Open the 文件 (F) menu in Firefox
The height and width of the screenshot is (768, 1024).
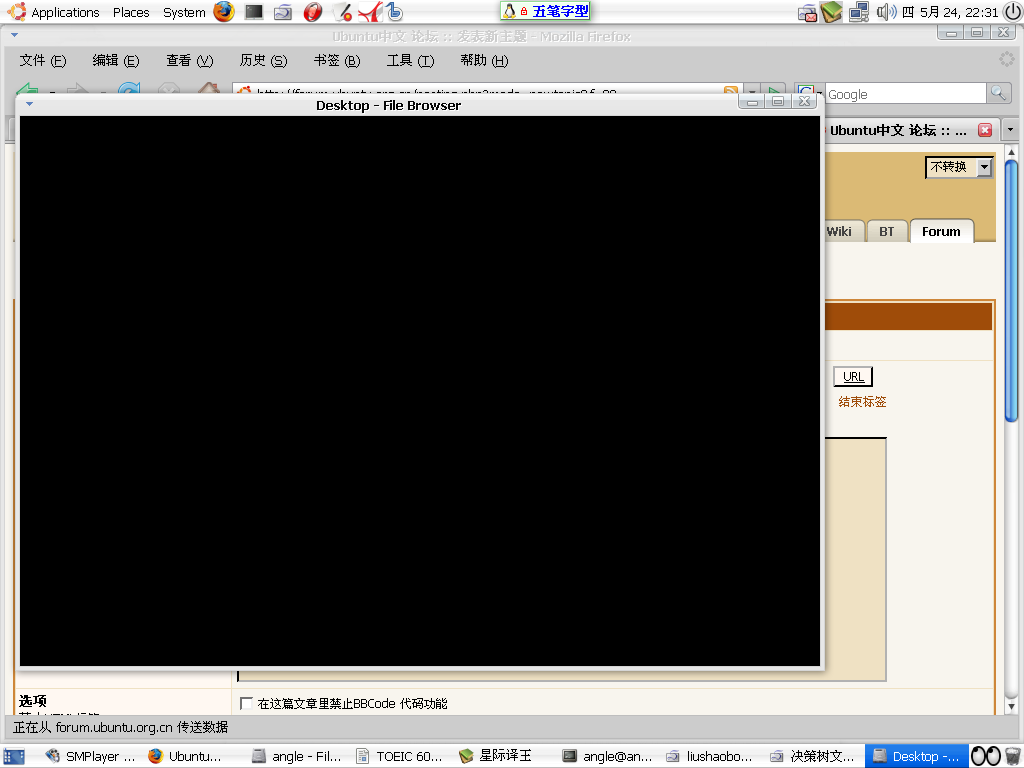point(42,61)
